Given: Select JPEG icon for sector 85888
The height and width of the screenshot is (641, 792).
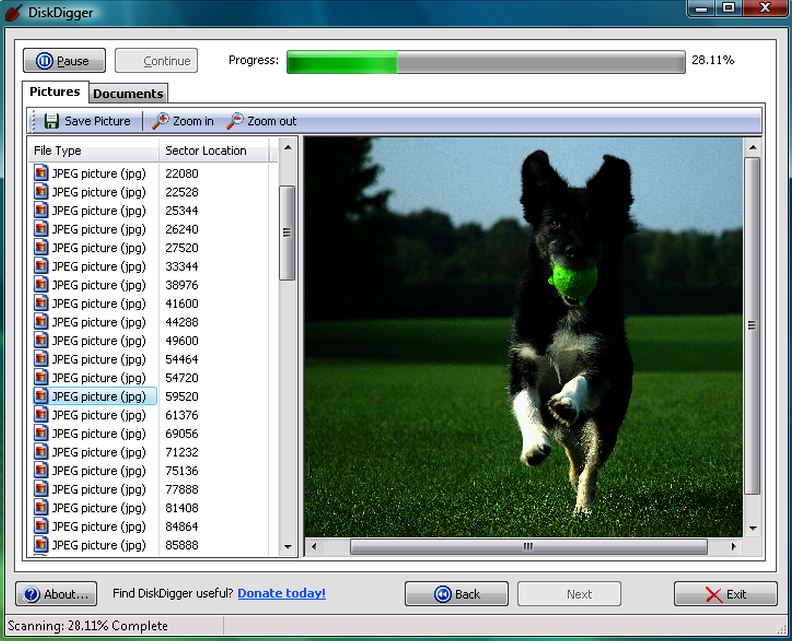Looking at the screenshot, I should [x=41, y=545].
